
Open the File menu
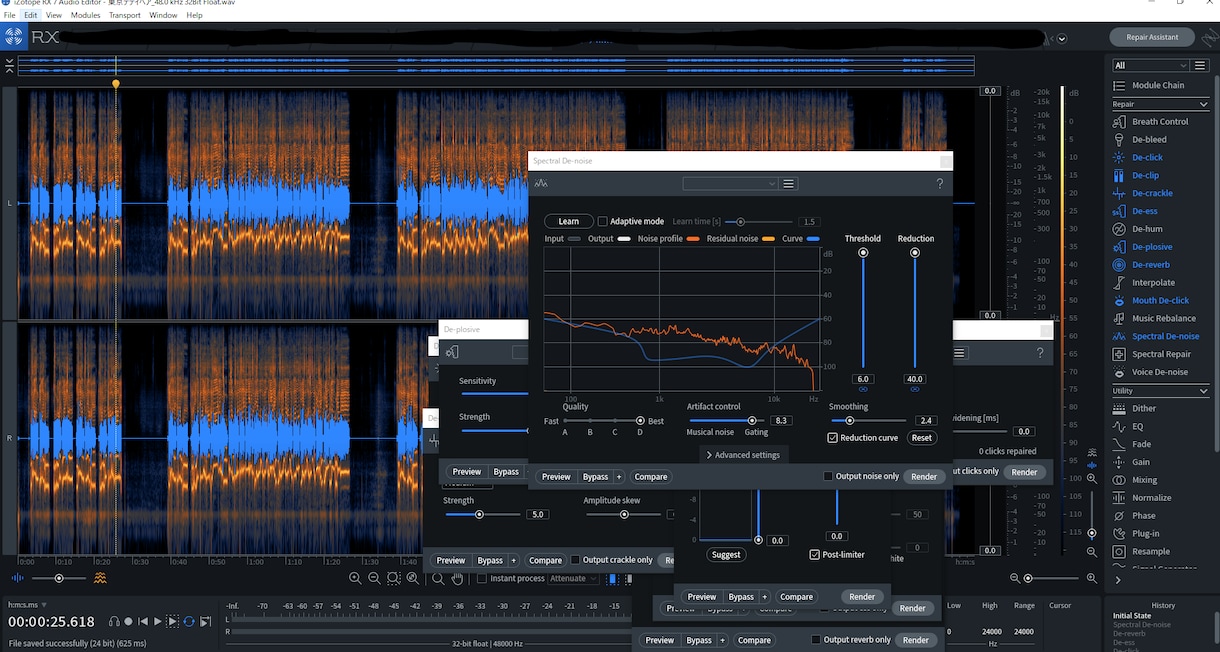[9, 15]
